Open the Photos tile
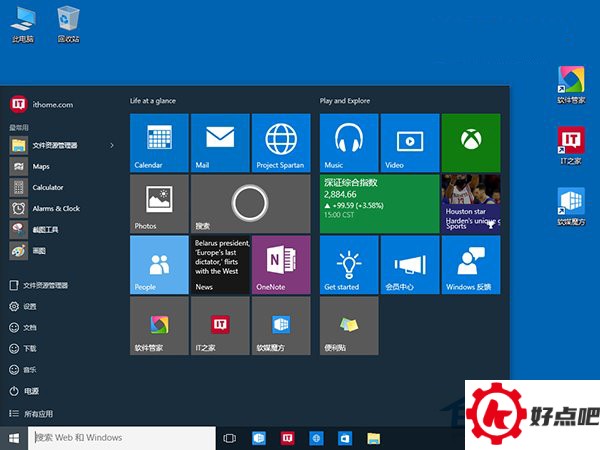This screenshot has height=450, width=600. click(x=159, y=204)
